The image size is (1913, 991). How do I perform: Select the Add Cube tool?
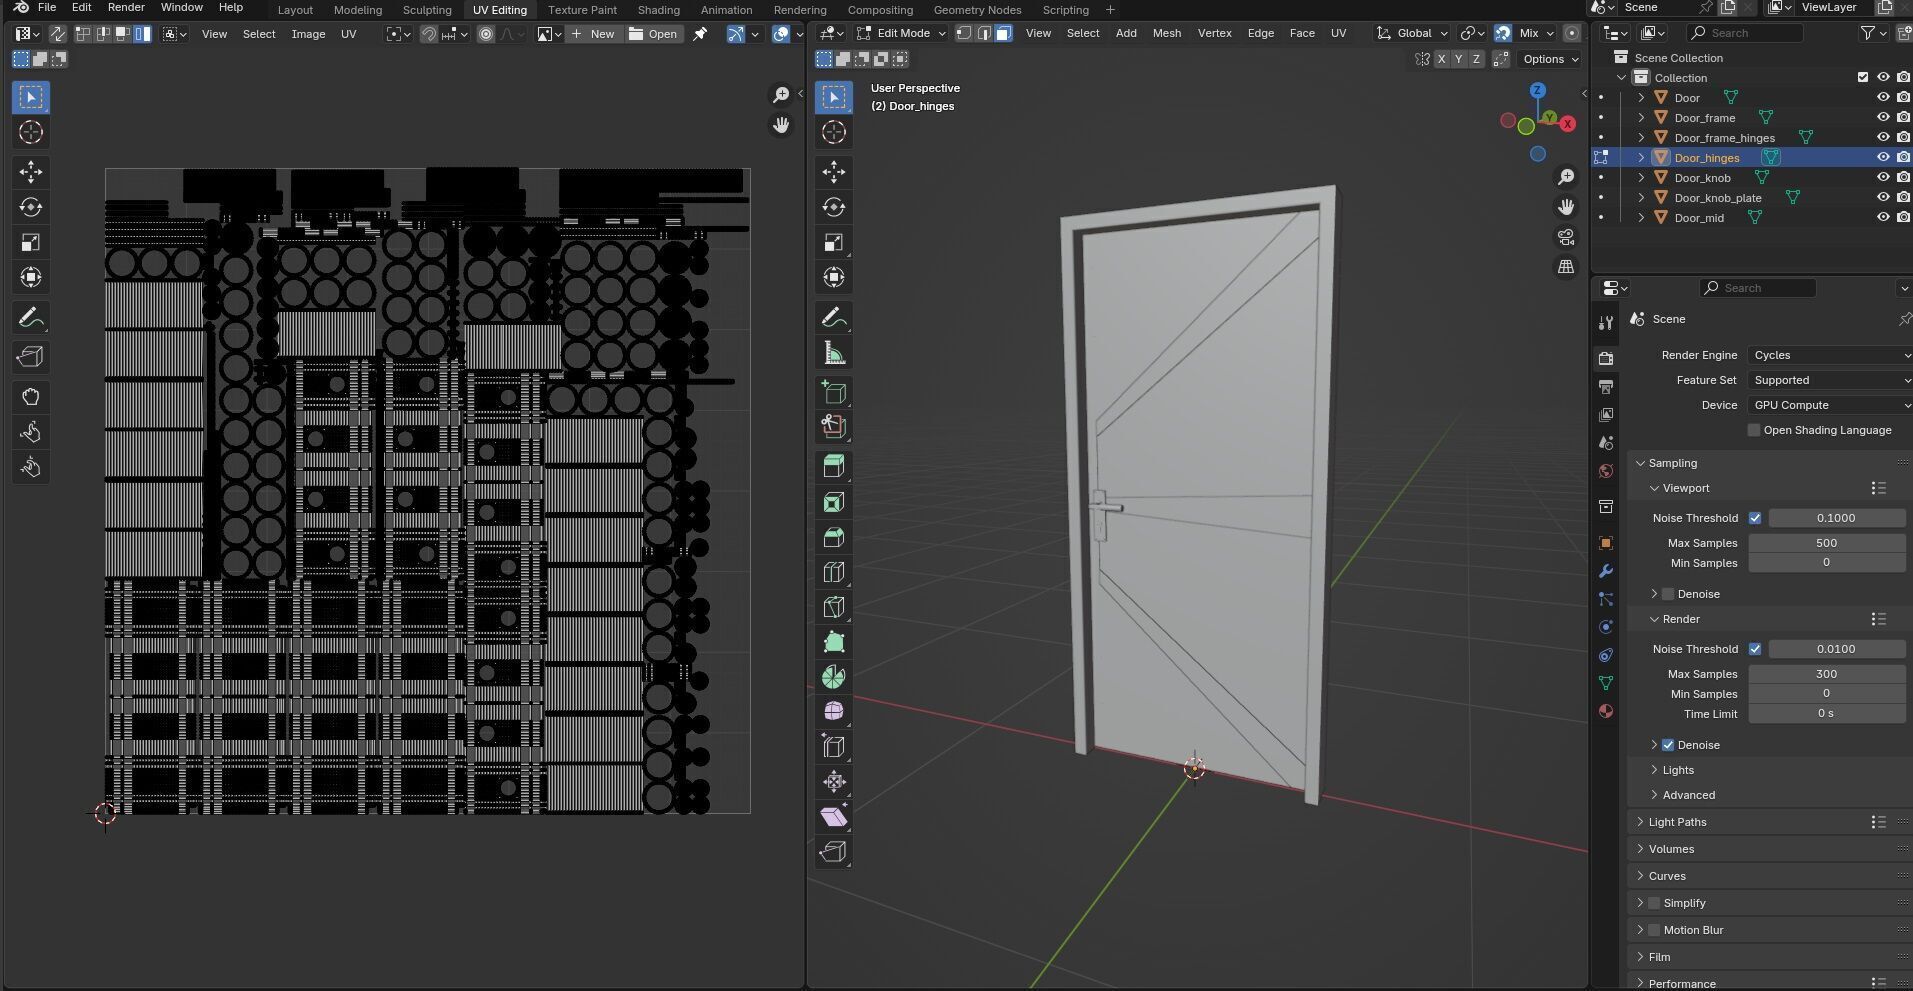834,392
